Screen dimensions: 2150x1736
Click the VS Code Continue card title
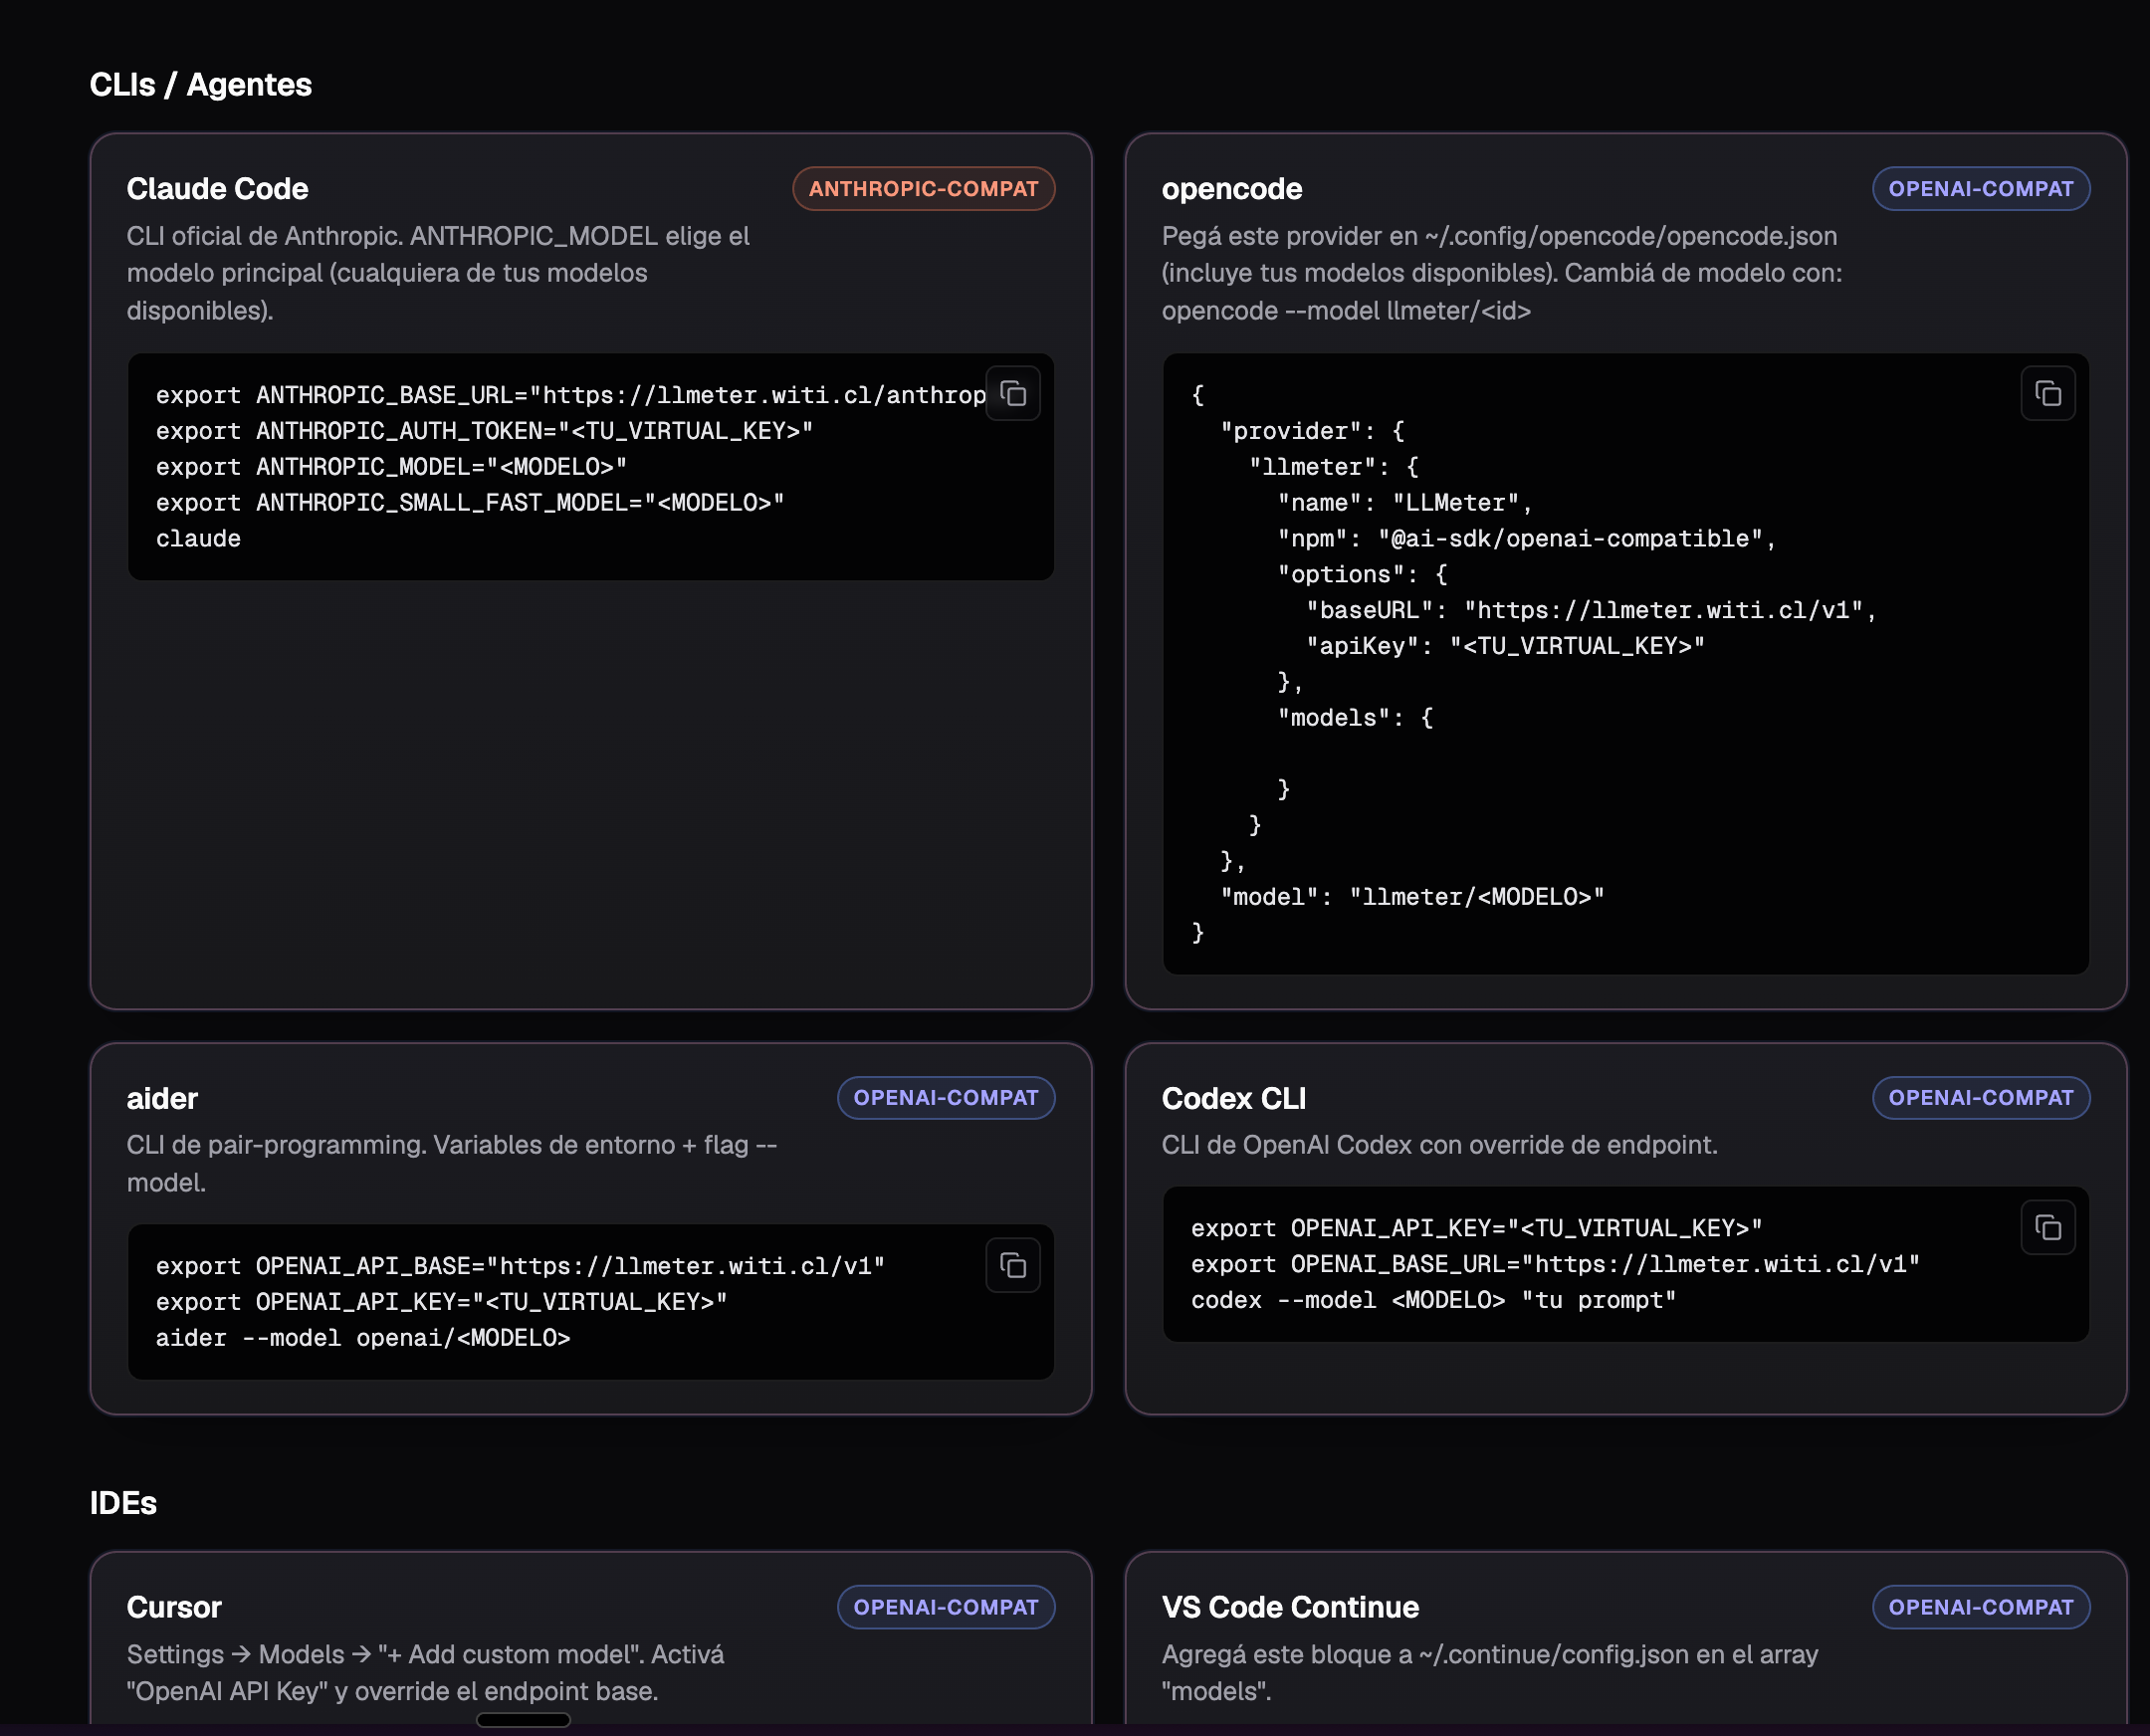1290,1608
